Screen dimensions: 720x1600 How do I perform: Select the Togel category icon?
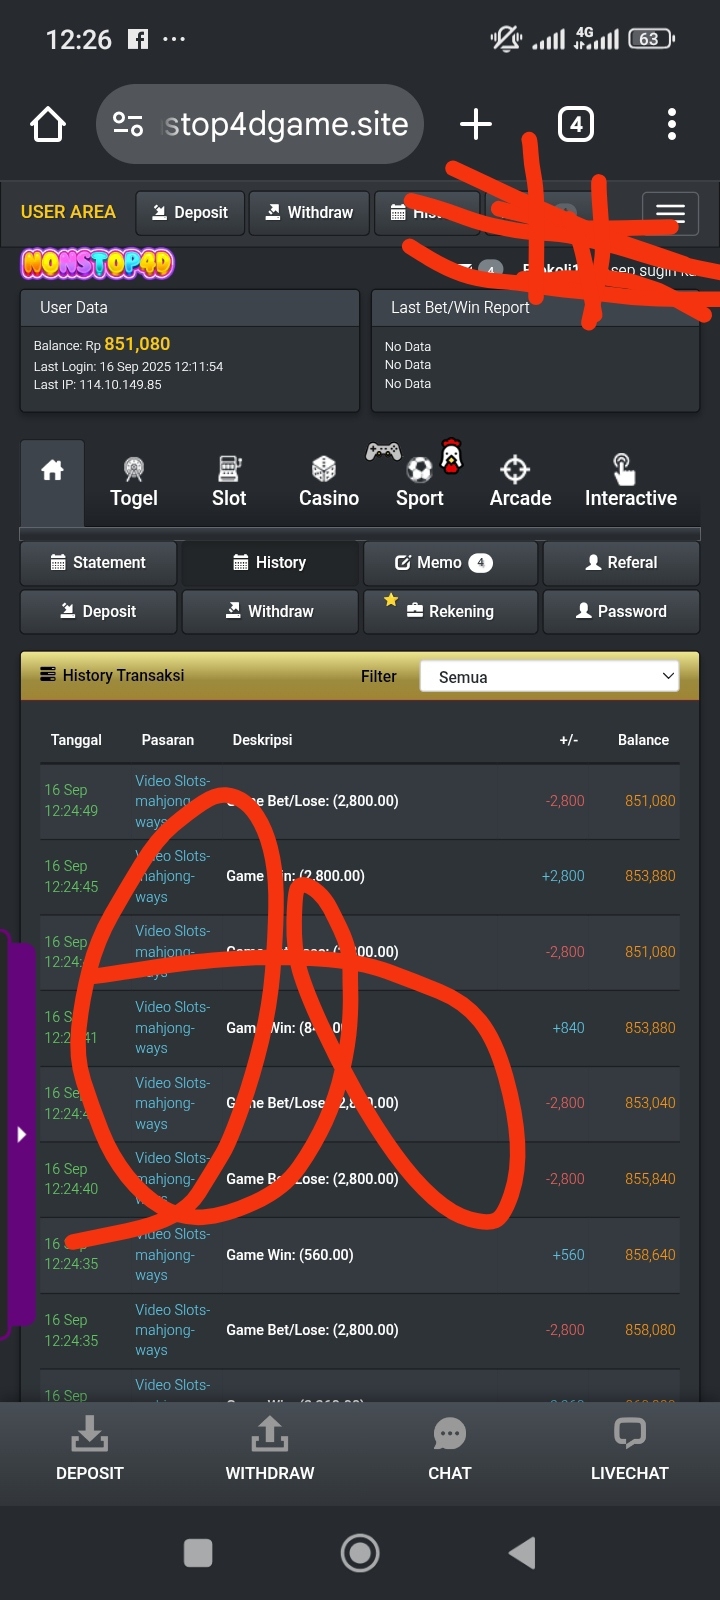point(133,469)
